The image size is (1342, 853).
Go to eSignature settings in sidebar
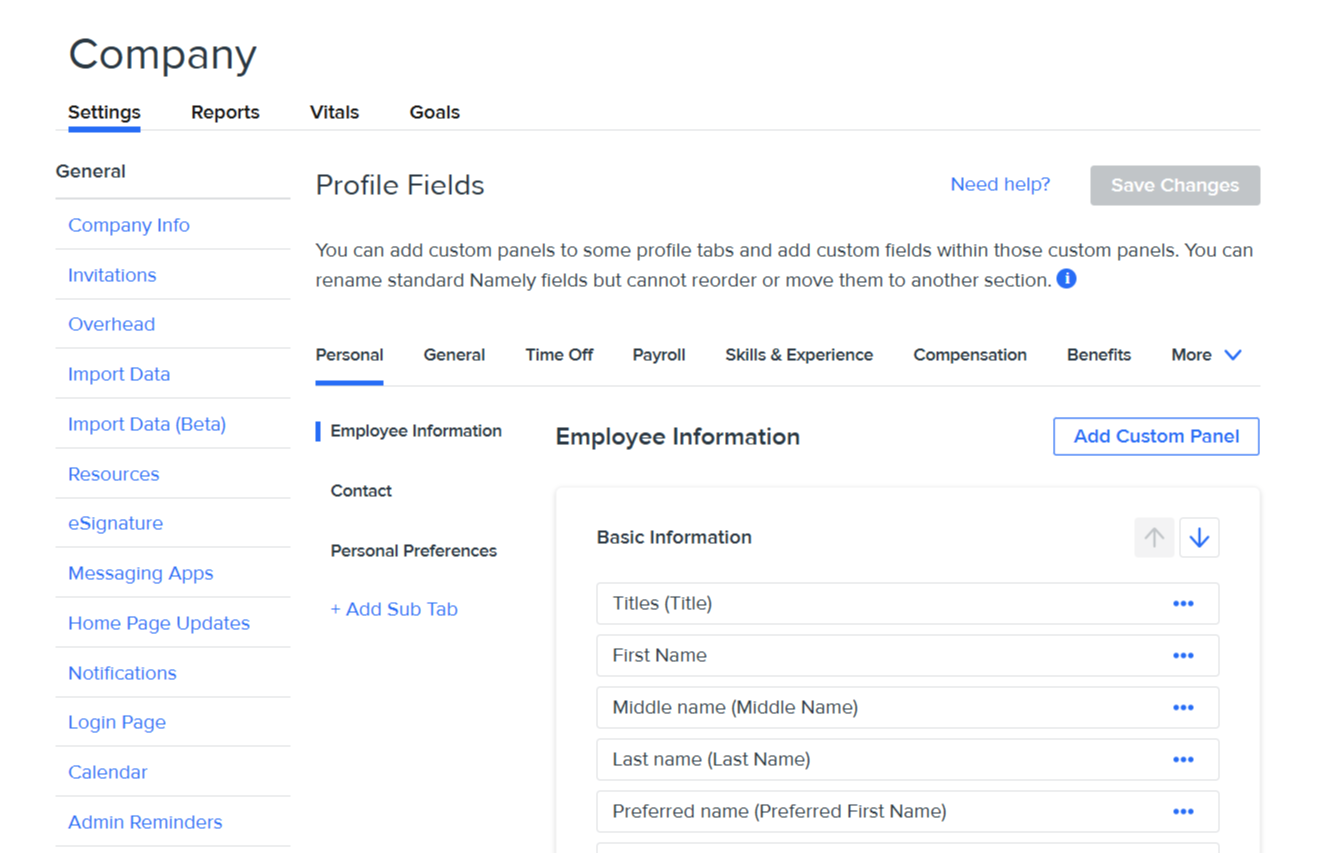[115, 523]
